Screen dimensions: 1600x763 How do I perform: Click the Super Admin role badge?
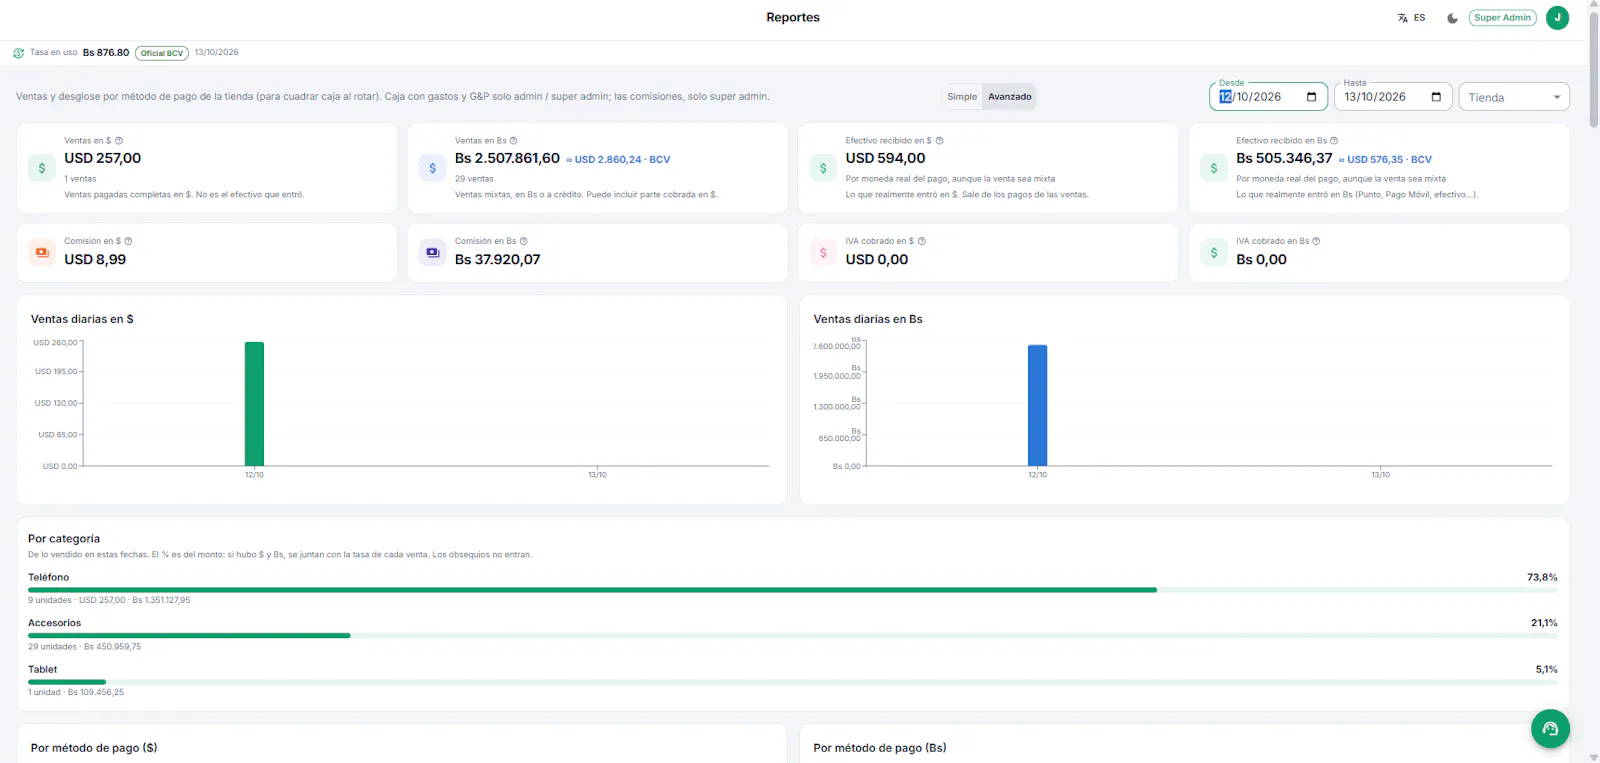[1502, 18]
